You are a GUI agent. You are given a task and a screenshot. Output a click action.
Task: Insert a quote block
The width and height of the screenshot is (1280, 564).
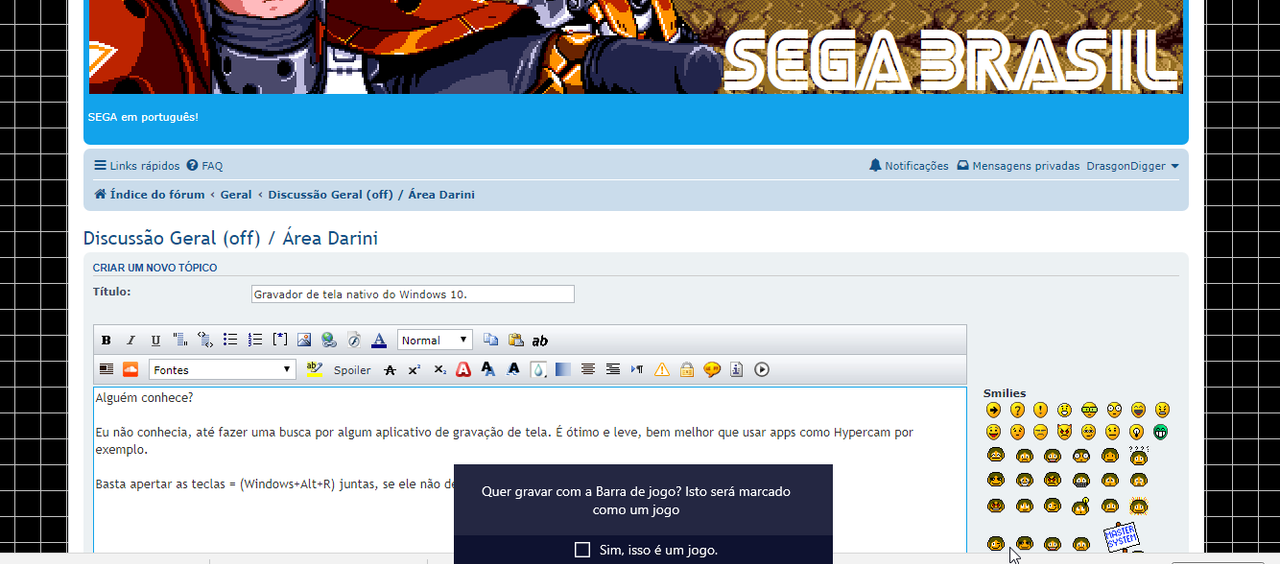pyautogui.click(x=180, y=340)
